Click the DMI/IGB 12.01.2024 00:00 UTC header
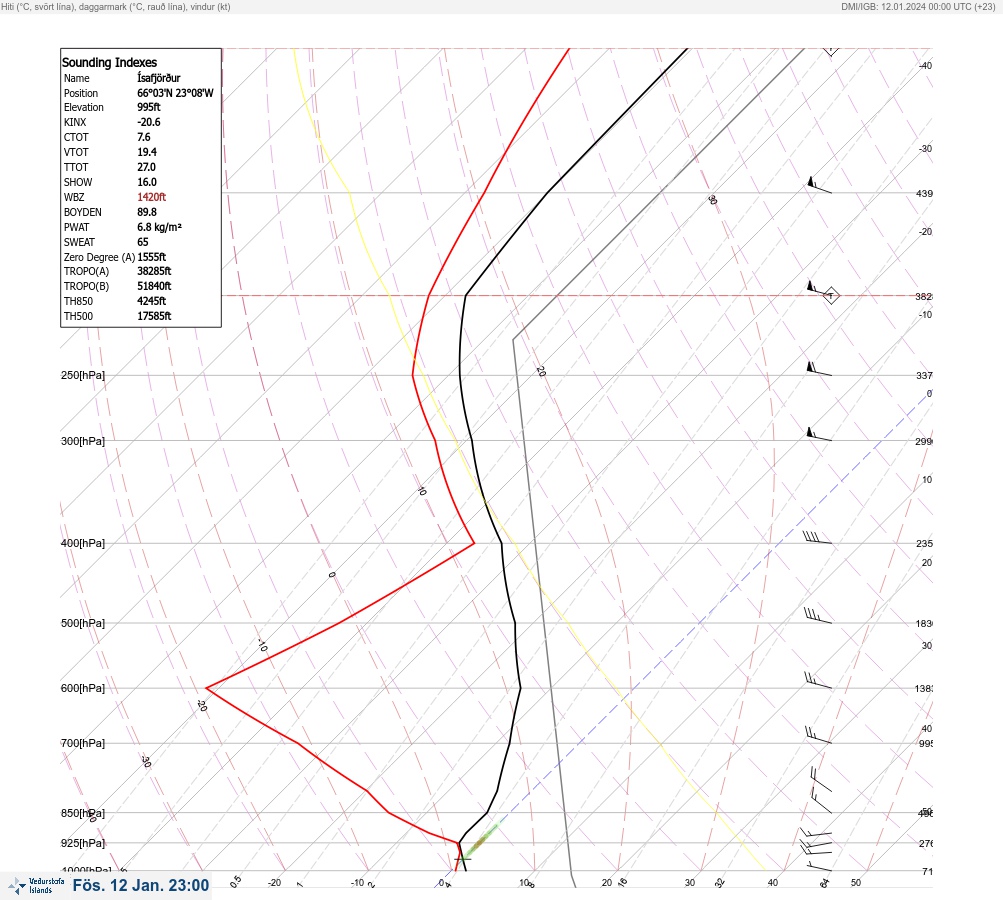The image size is (1003, 900). (x=918, y=6)
